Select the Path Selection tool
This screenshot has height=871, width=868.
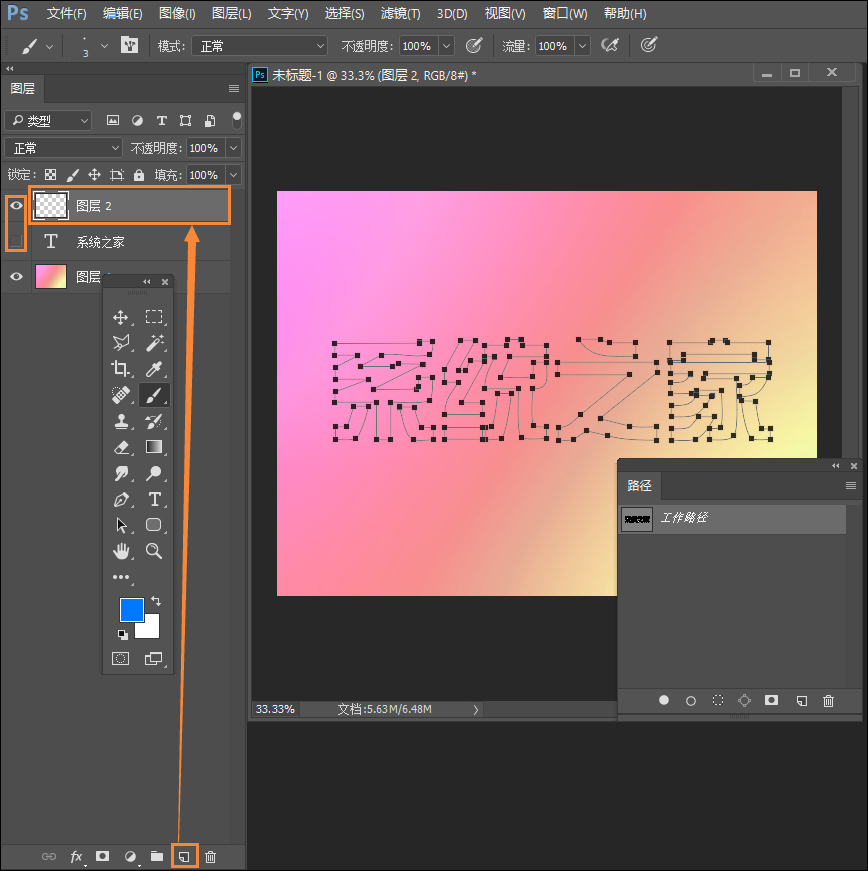(121, 525)
